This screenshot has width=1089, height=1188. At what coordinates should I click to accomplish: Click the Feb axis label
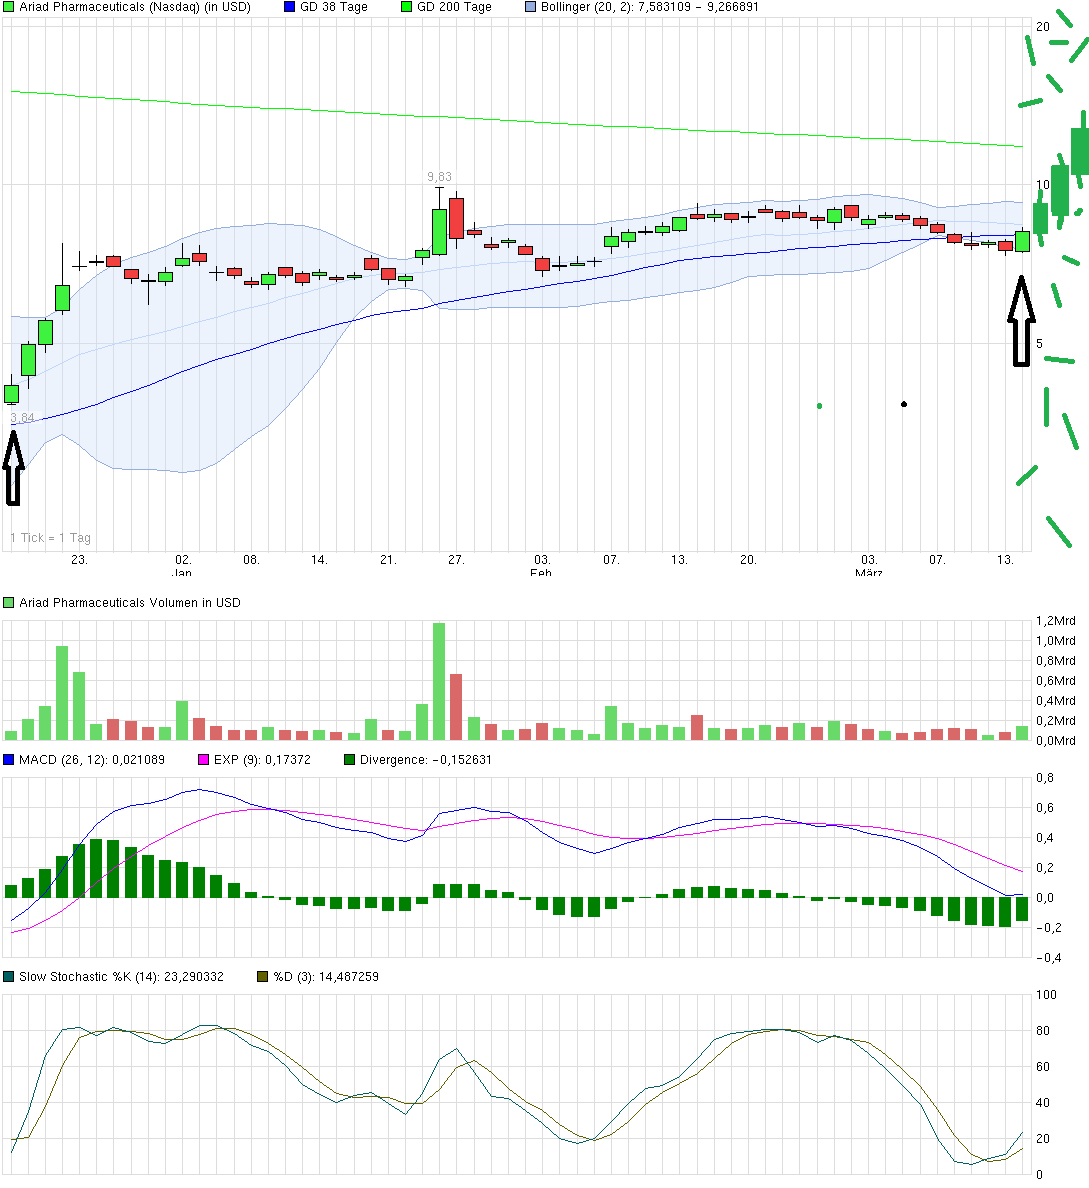click(x=539, y=574)
